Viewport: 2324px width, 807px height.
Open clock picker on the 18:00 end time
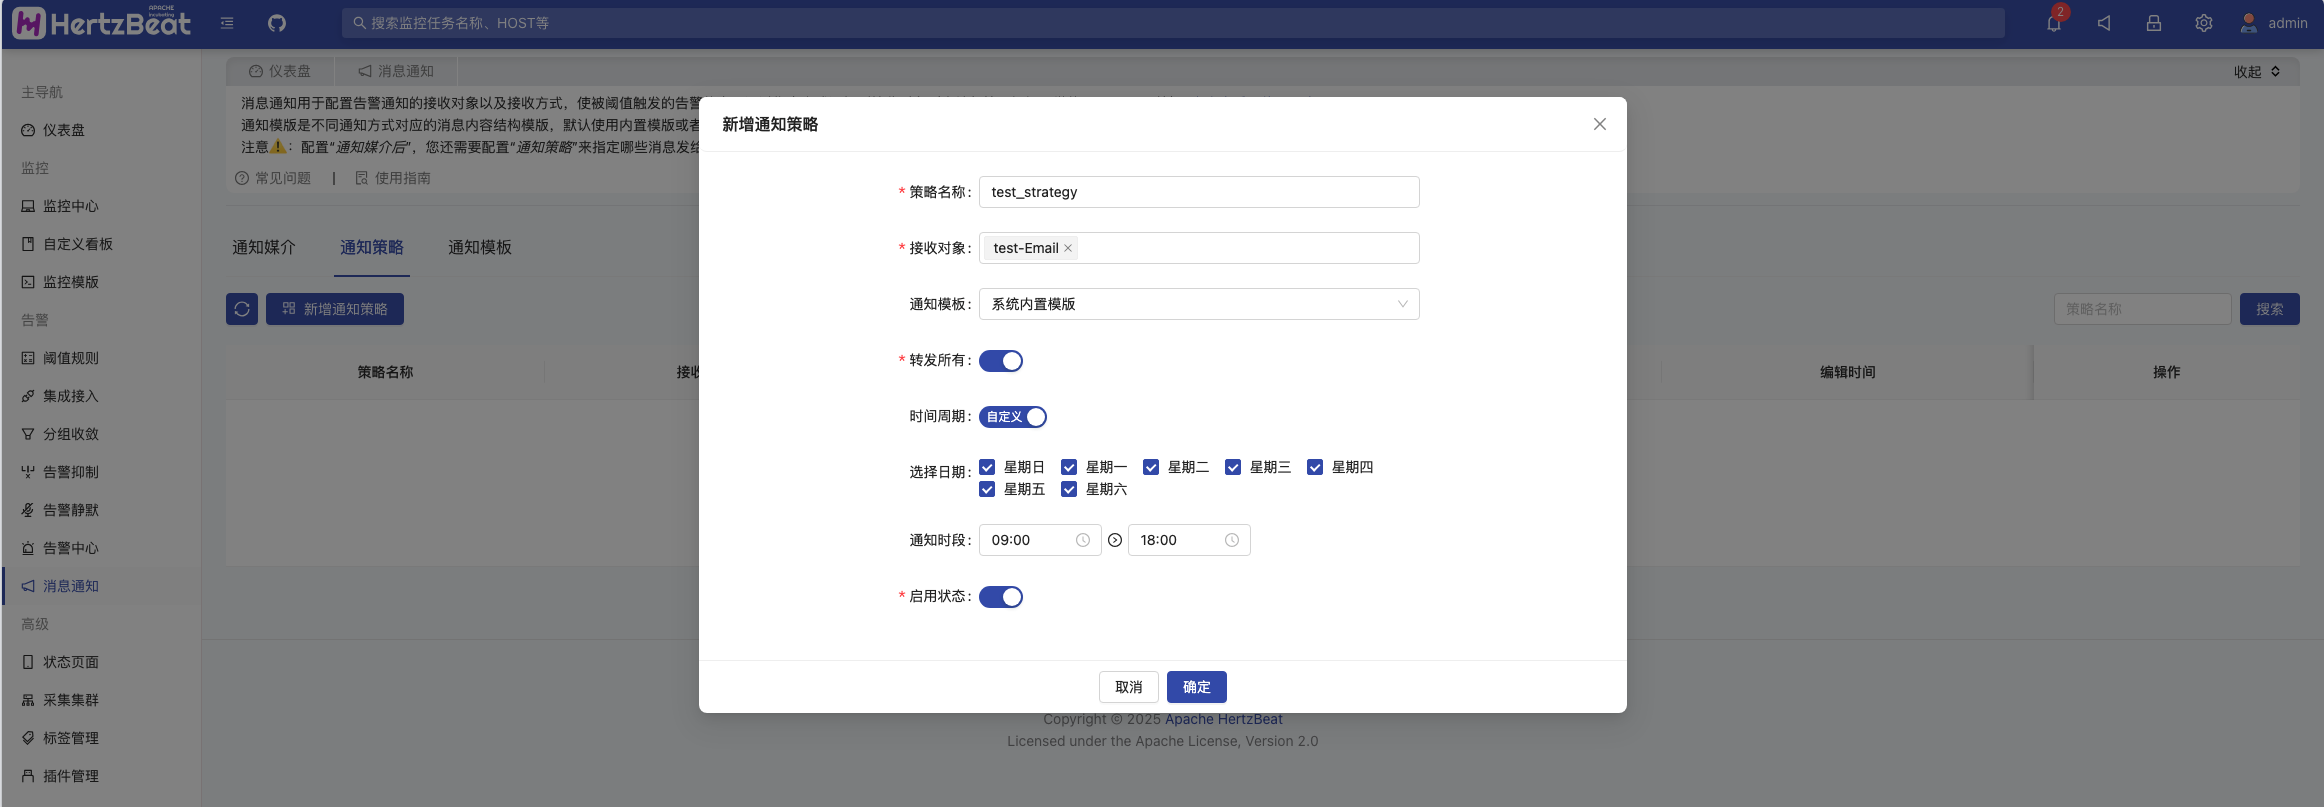pos(1231,540)
